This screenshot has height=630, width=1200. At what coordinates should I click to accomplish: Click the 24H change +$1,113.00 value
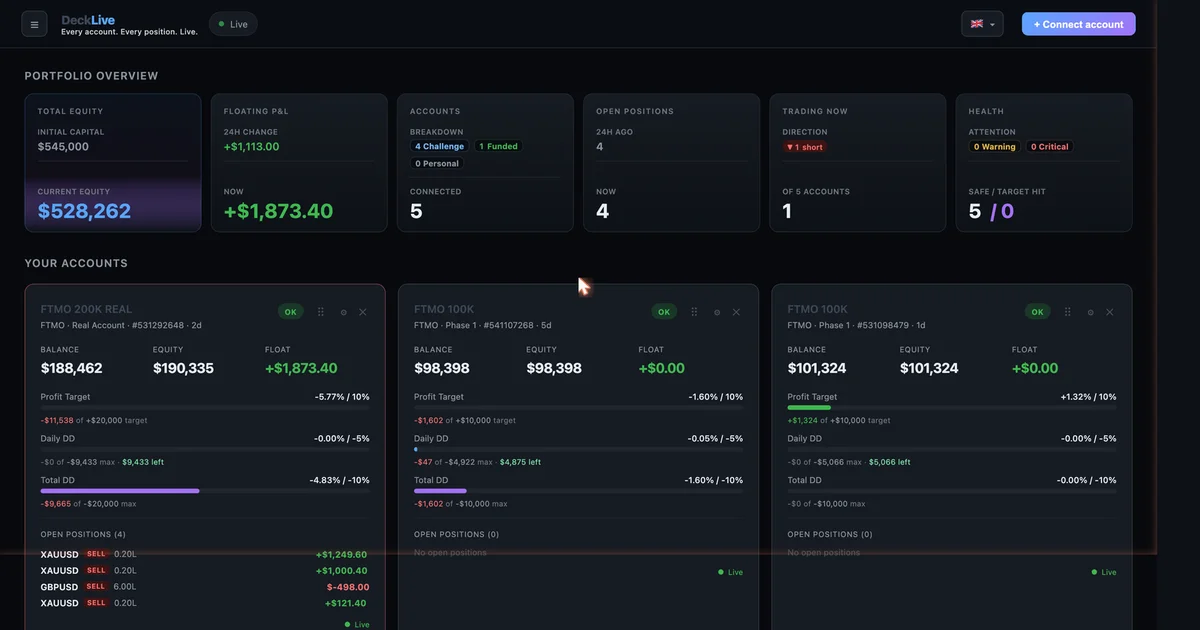tap(251, 147)
